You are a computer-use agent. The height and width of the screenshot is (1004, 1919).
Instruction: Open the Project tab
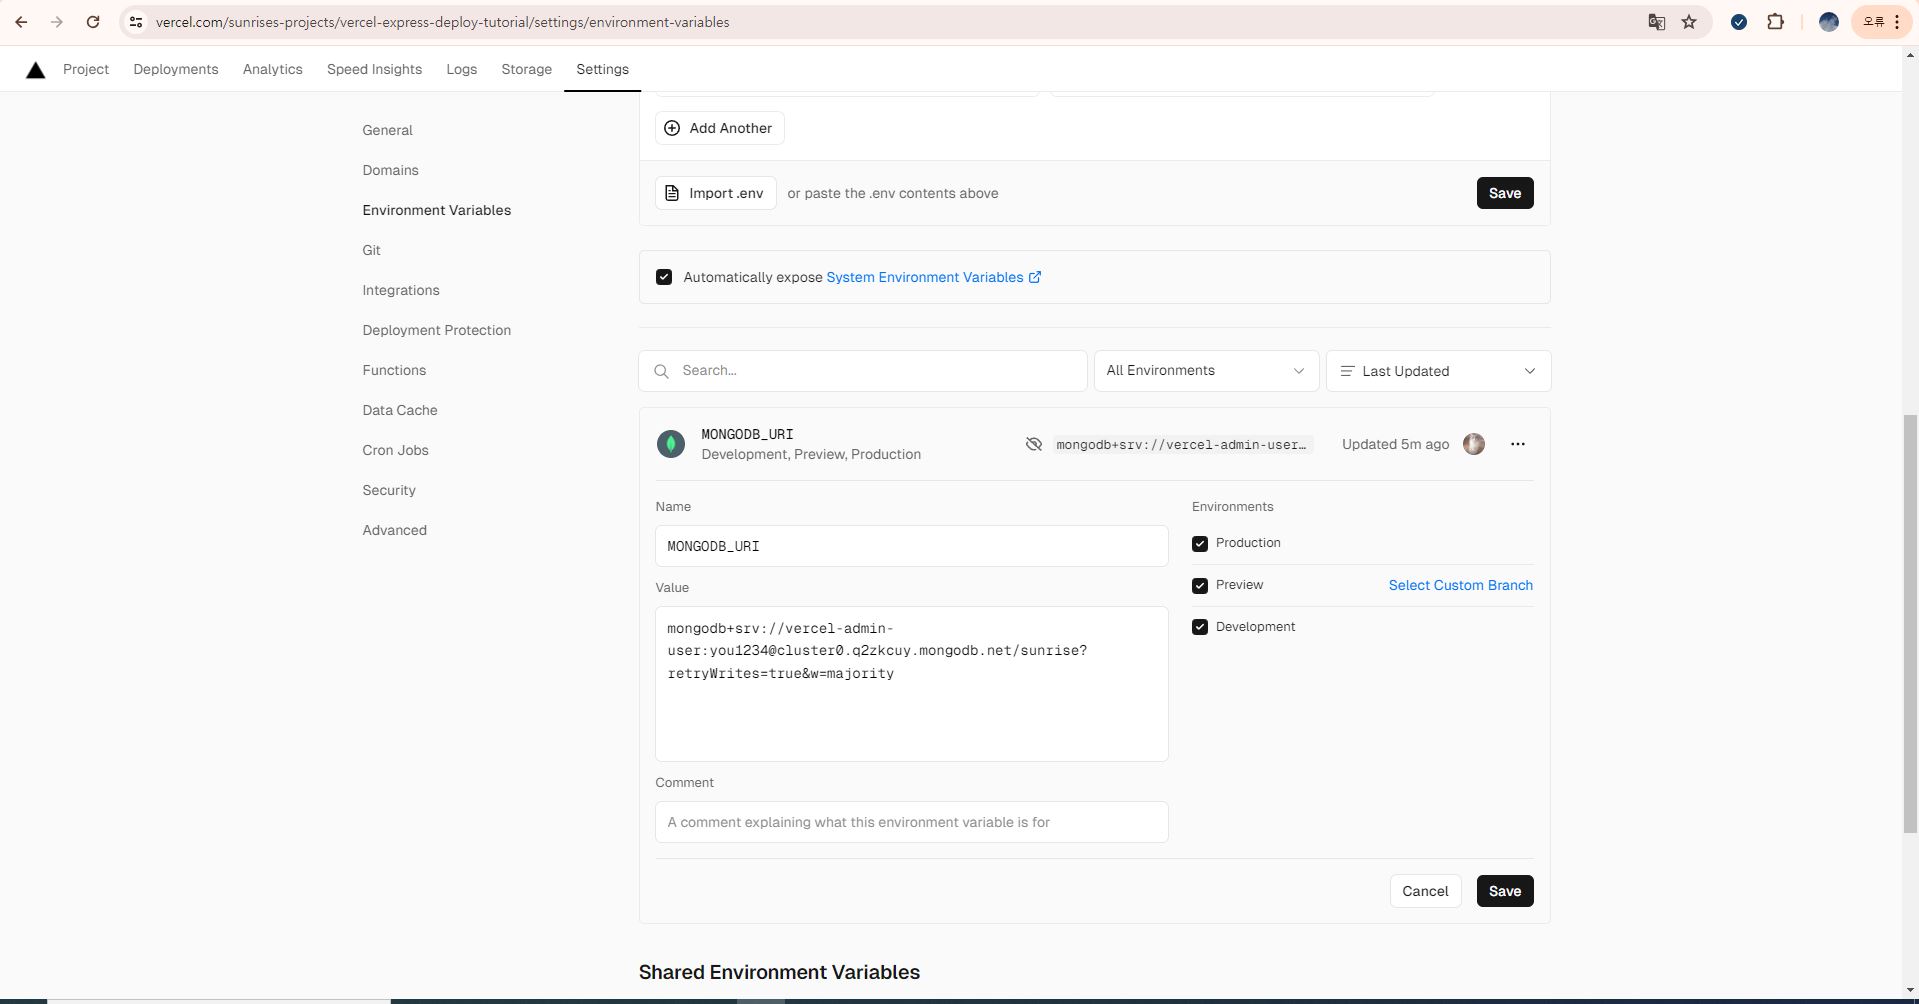86,69
